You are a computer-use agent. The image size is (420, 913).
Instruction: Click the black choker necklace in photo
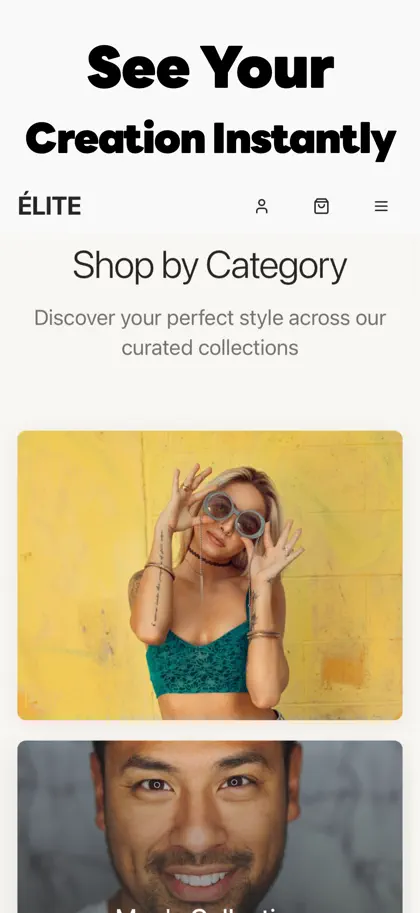pyautogui.click(x=206, y=557)
